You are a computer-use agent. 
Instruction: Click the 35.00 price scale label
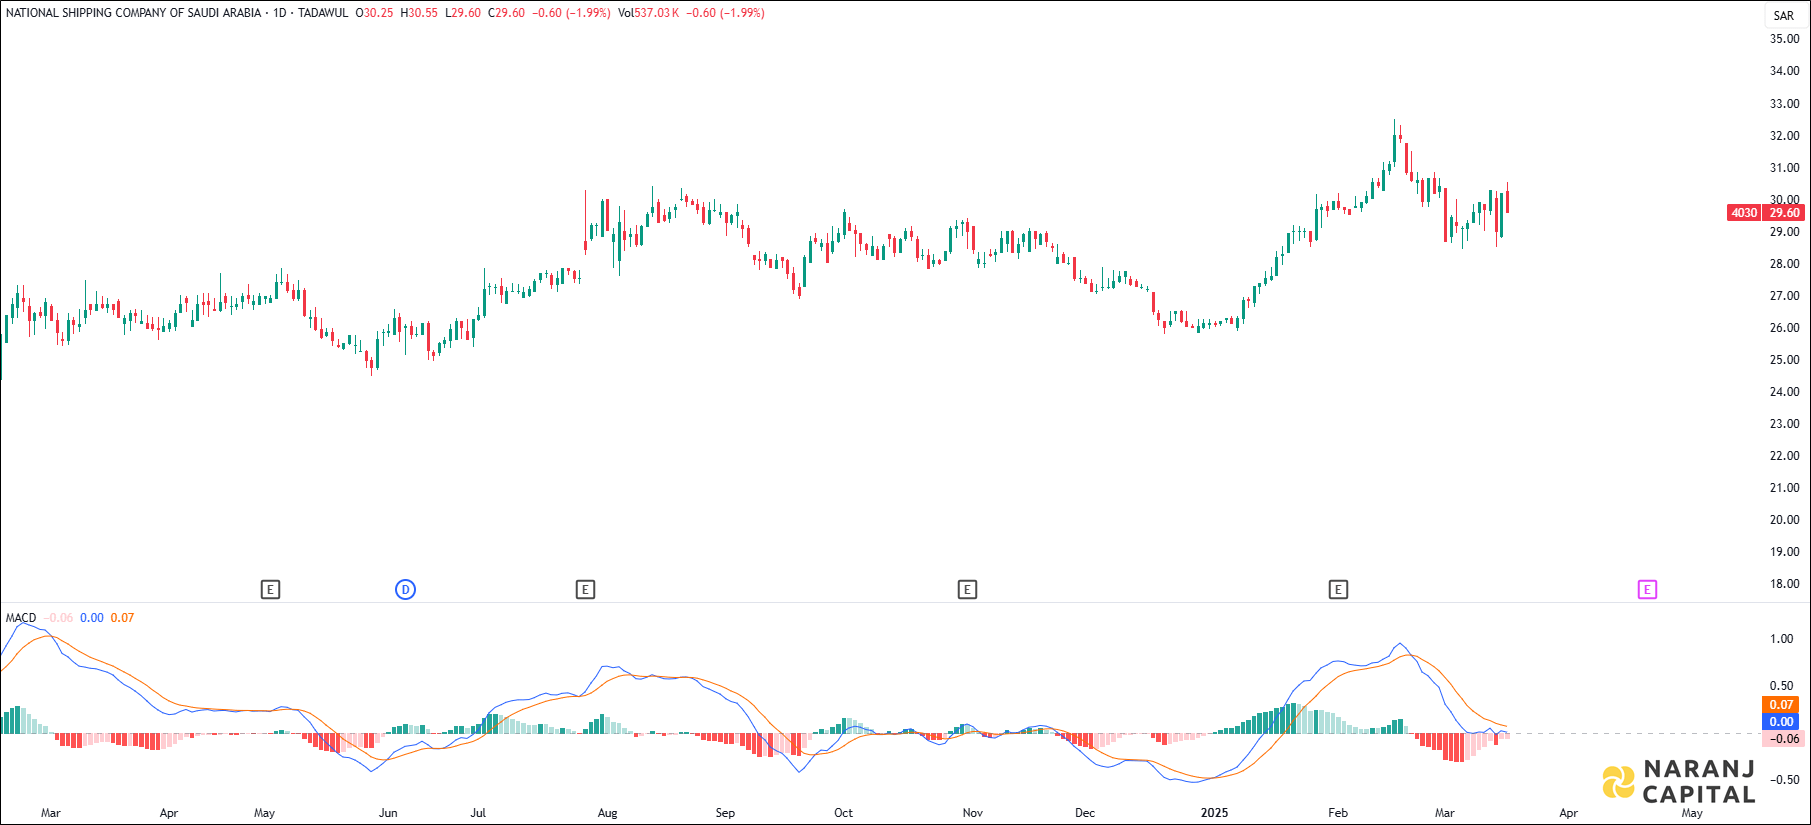(x=1784, y=39)
